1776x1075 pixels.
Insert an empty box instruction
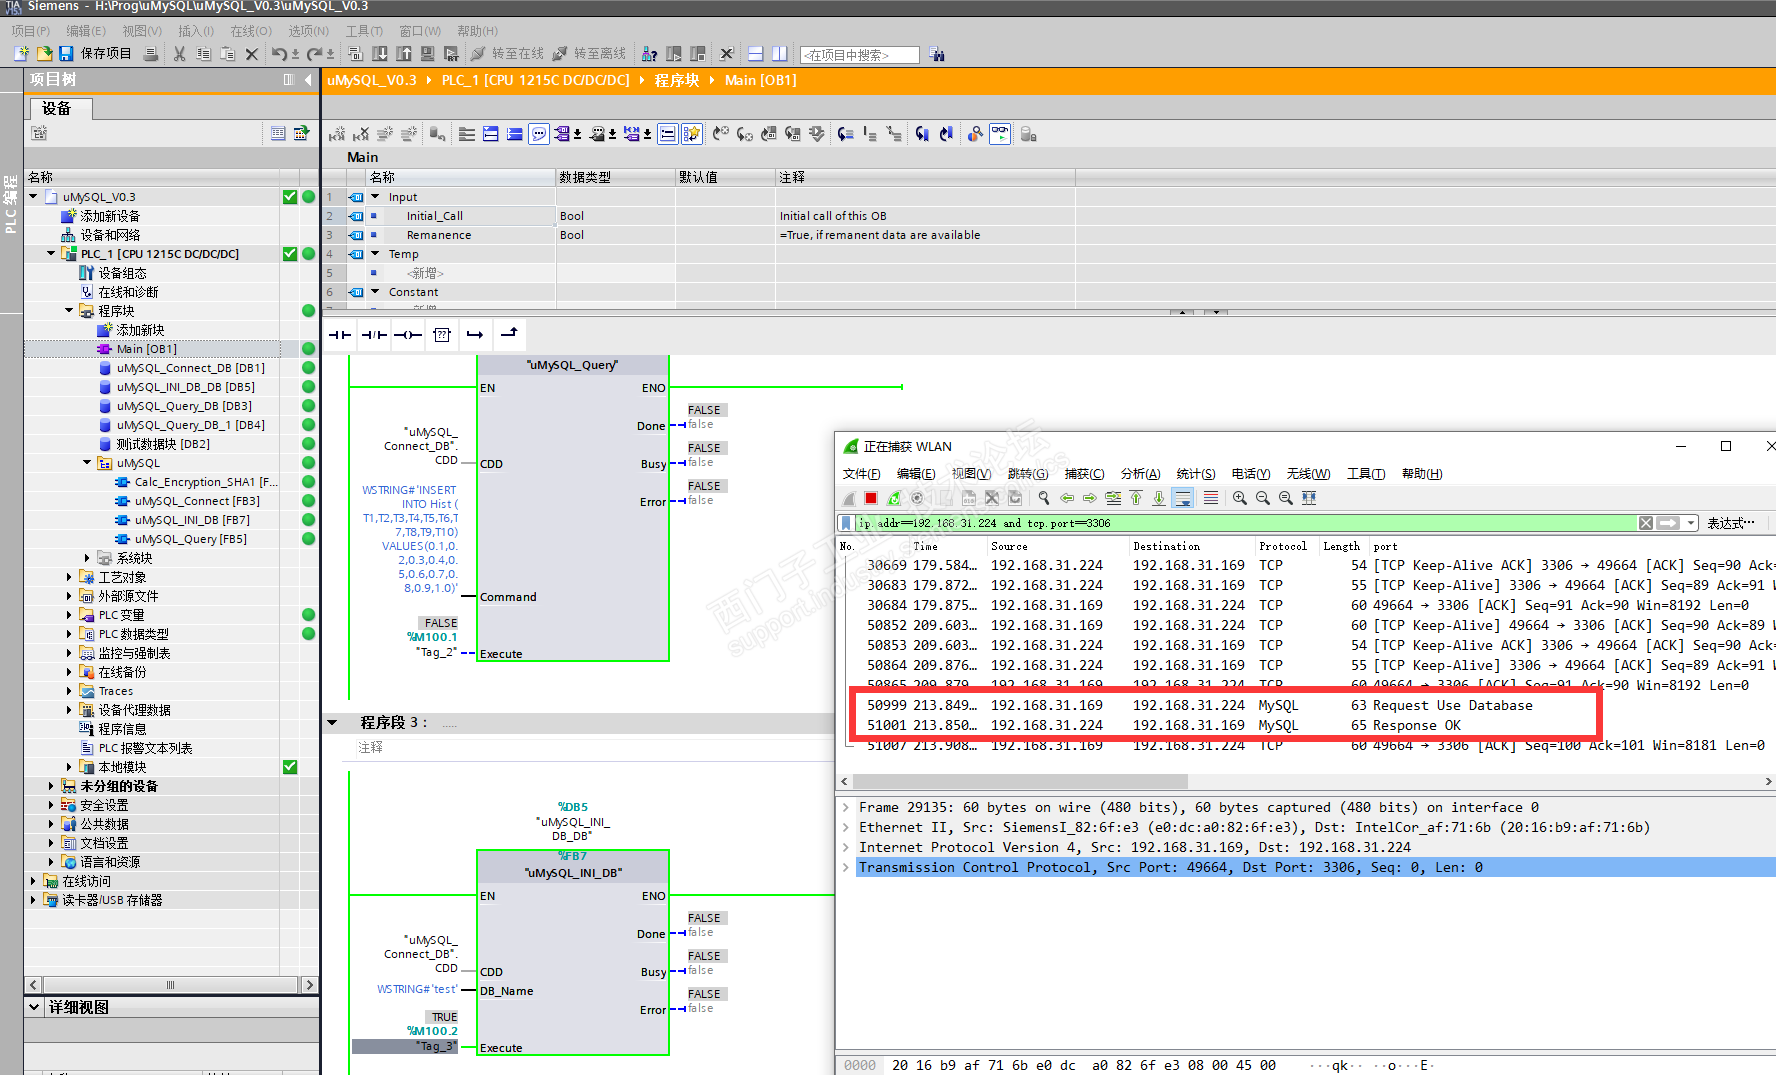[x=442, y=335]
